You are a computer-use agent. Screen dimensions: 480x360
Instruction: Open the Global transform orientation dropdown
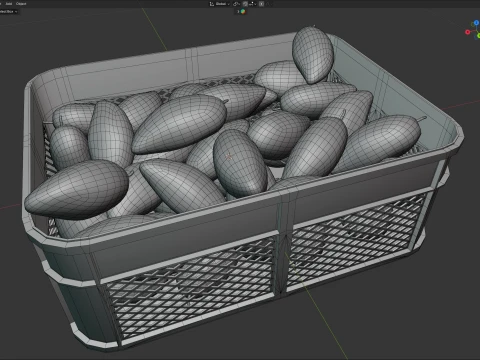[220, 4]
